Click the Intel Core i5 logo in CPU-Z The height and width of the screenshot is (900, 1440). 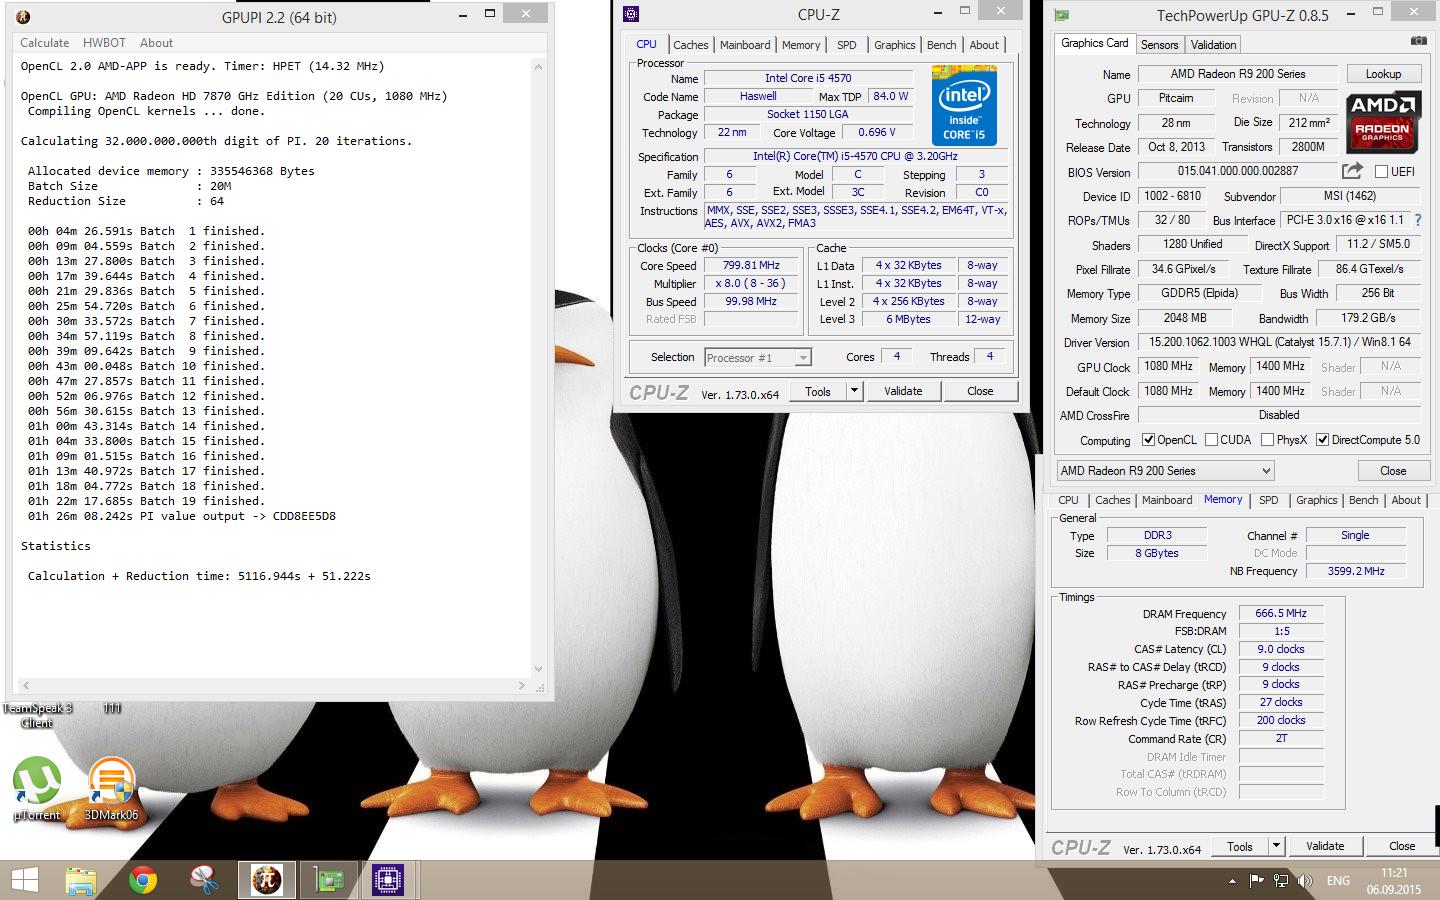(964, 105)
